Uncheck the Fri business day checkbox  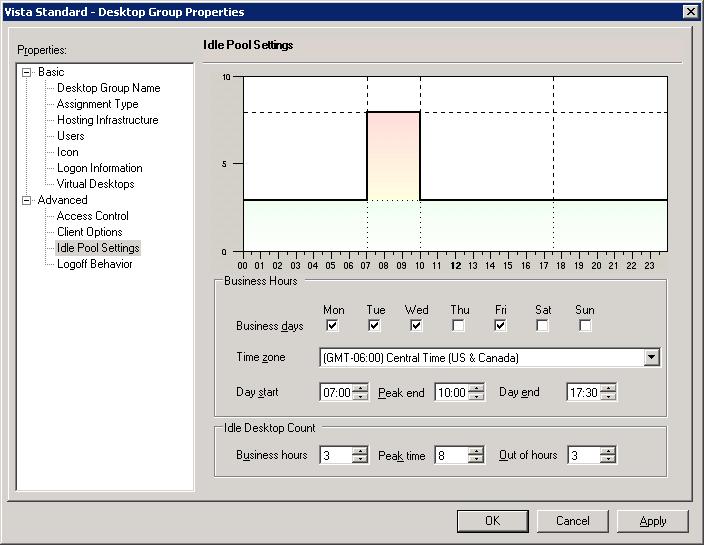coord(501,326)
